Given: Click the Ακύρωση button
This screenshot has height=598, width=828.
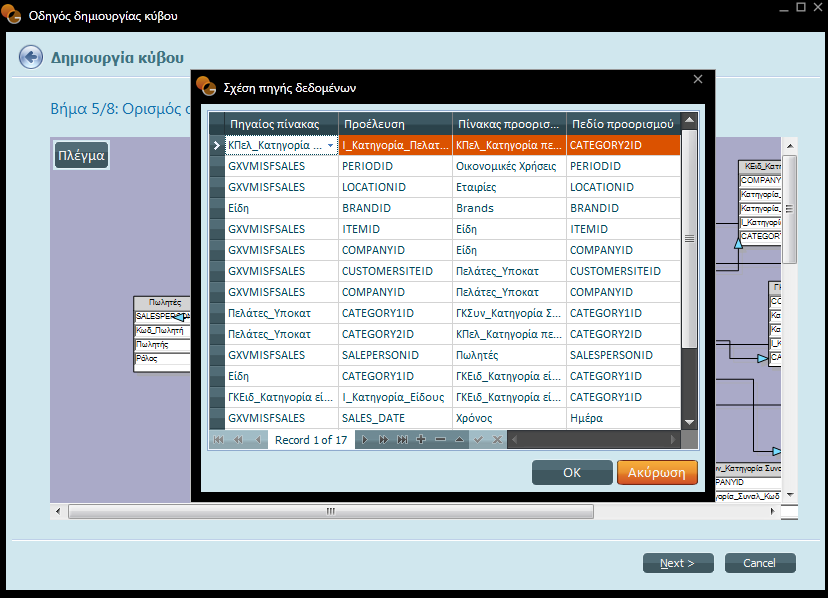Looking at the screenshot, I should point(657,472).
